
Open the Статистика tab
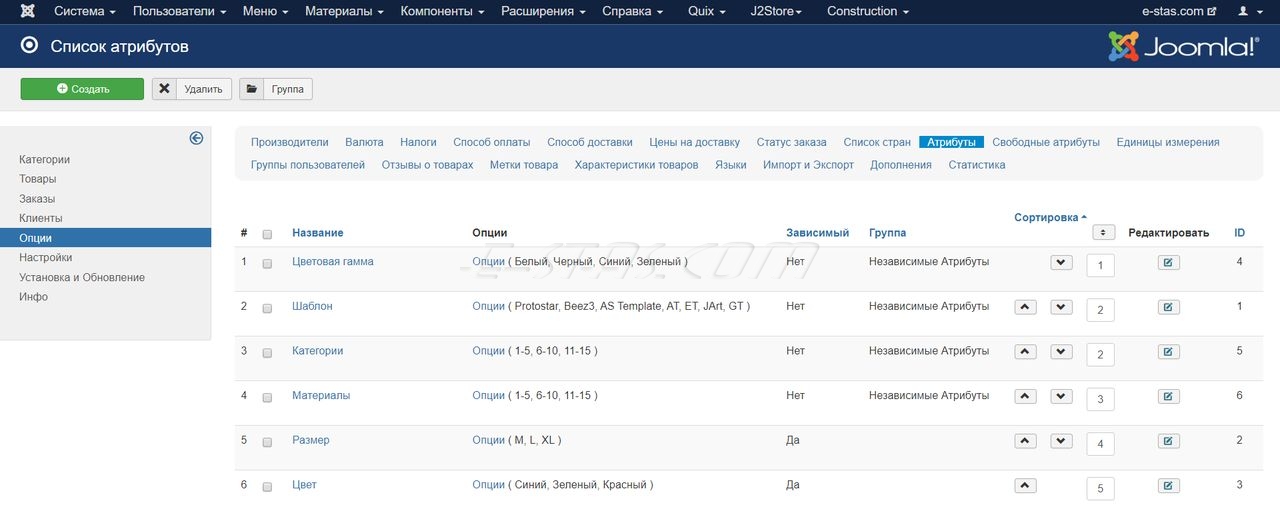[x=977, y=165]
